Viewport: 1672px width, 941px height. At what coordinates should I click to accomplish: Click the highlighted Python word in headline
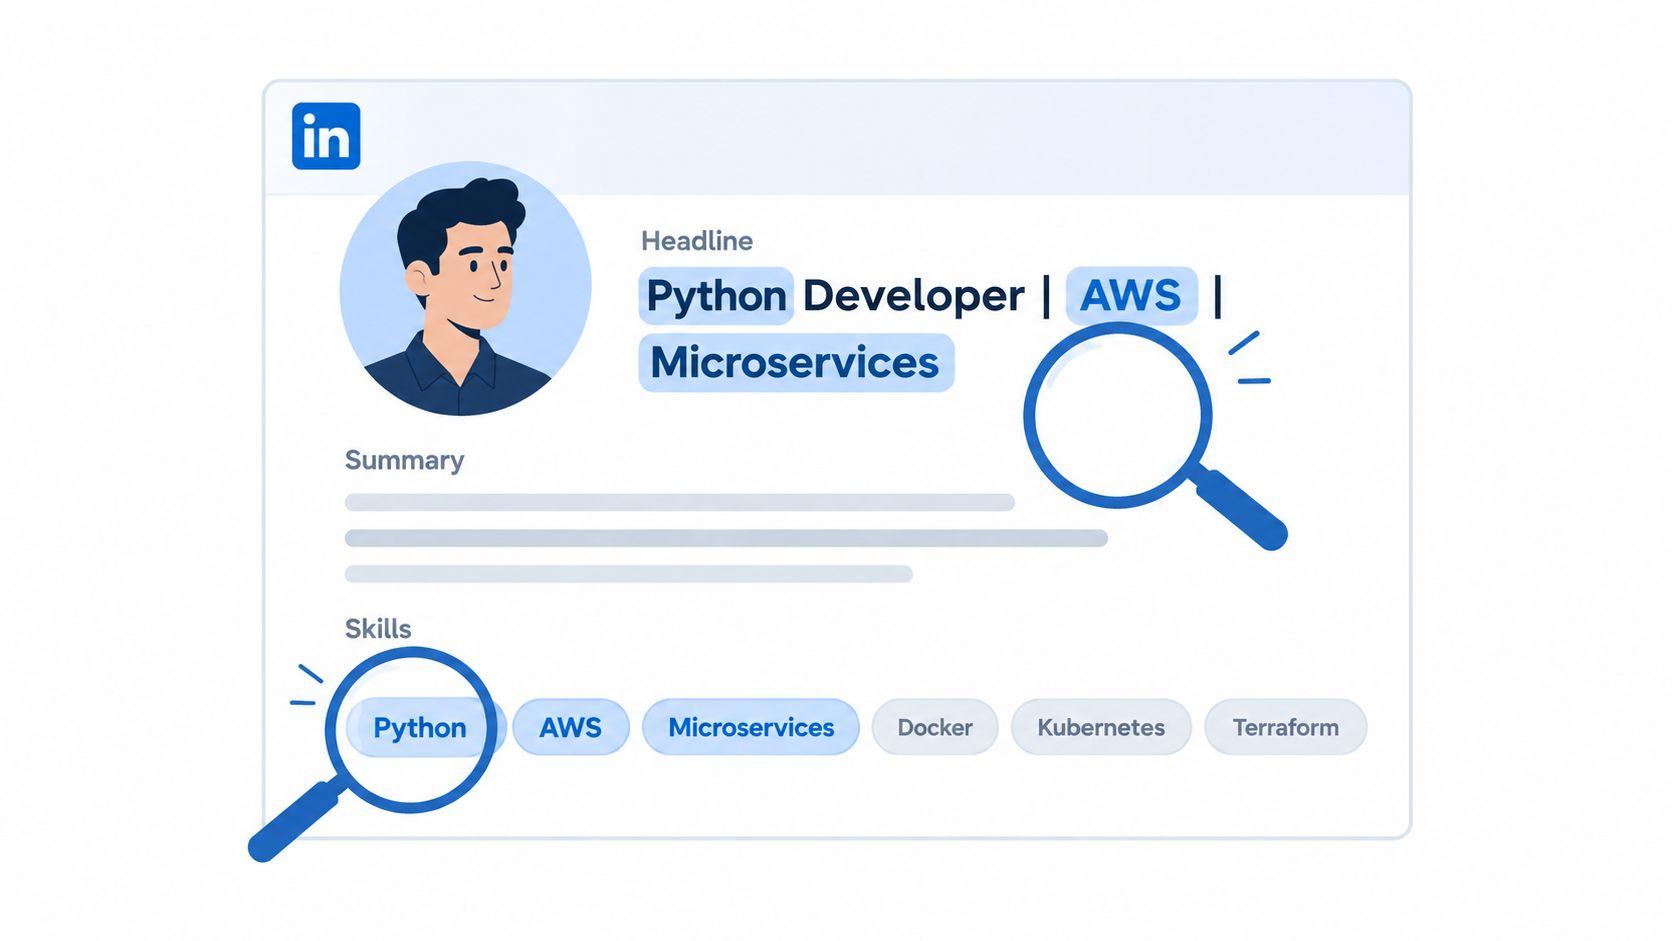click(x=716, y=296)
